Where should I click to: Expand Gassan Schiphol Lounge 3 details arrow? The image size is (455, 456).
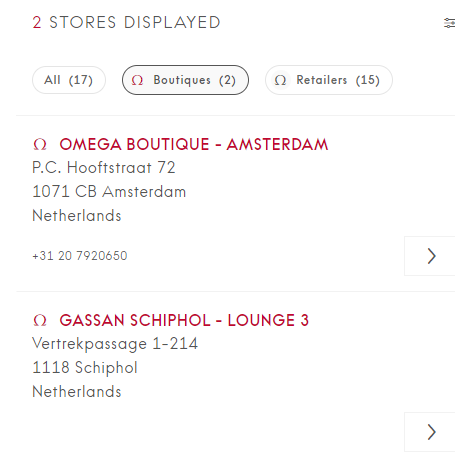click(430, 432)
